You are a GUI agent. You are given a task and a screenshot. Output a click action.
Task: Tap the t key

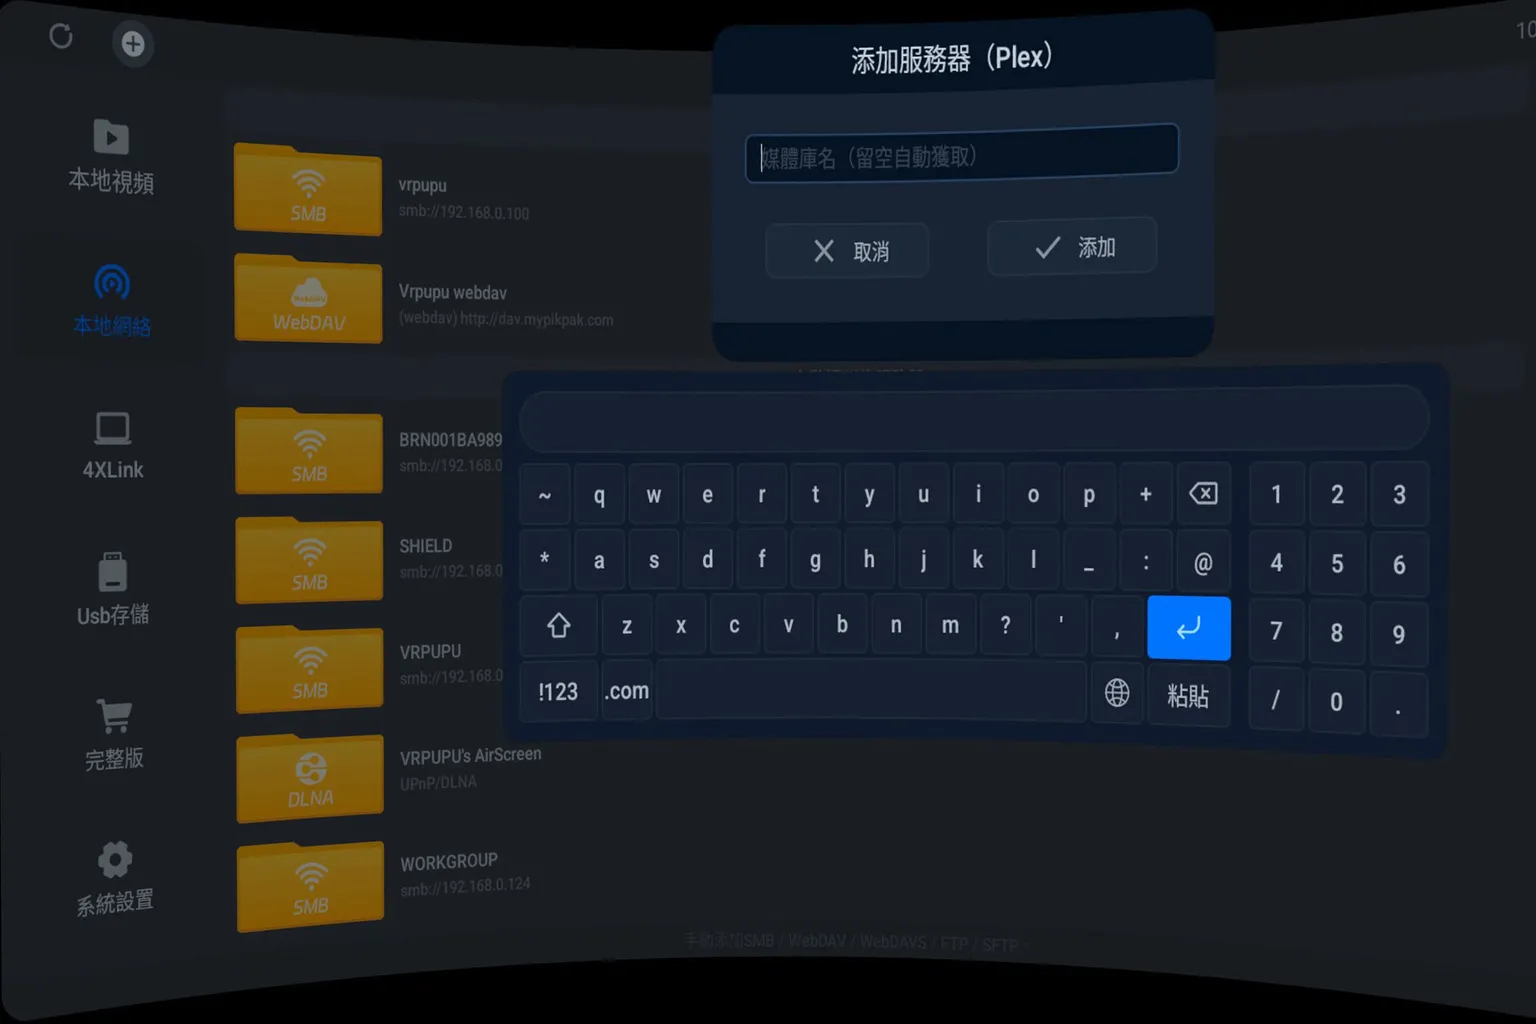coord(816,493)
